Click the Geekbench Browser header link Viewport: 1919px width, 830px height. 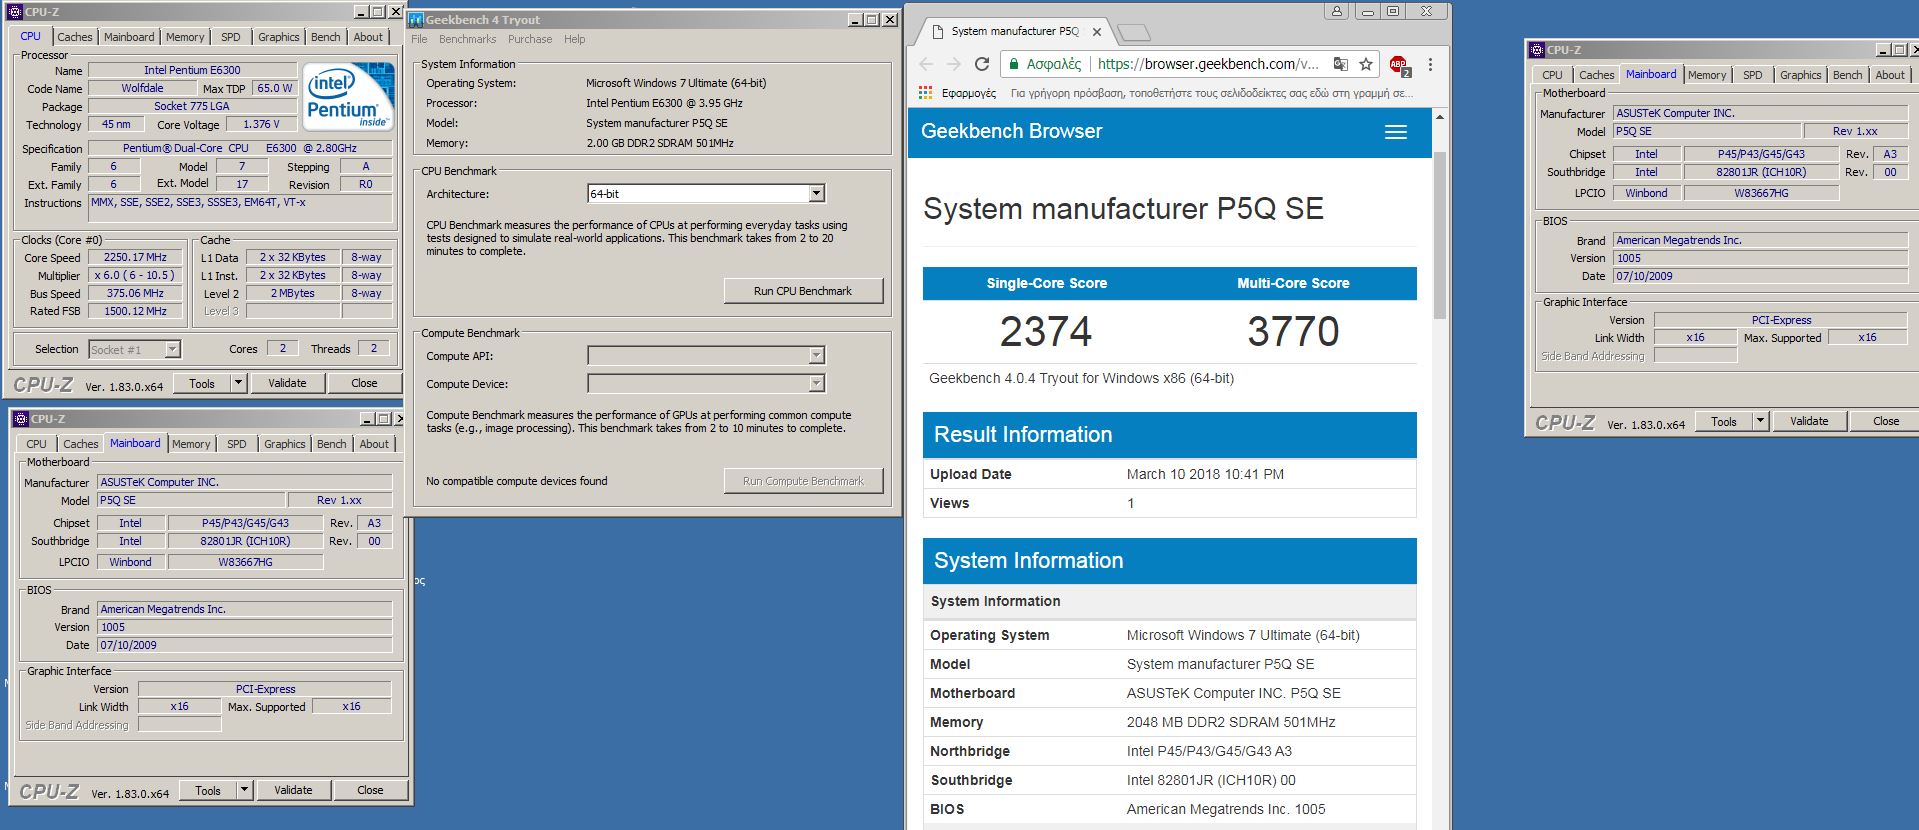(x=1011, y=131)
